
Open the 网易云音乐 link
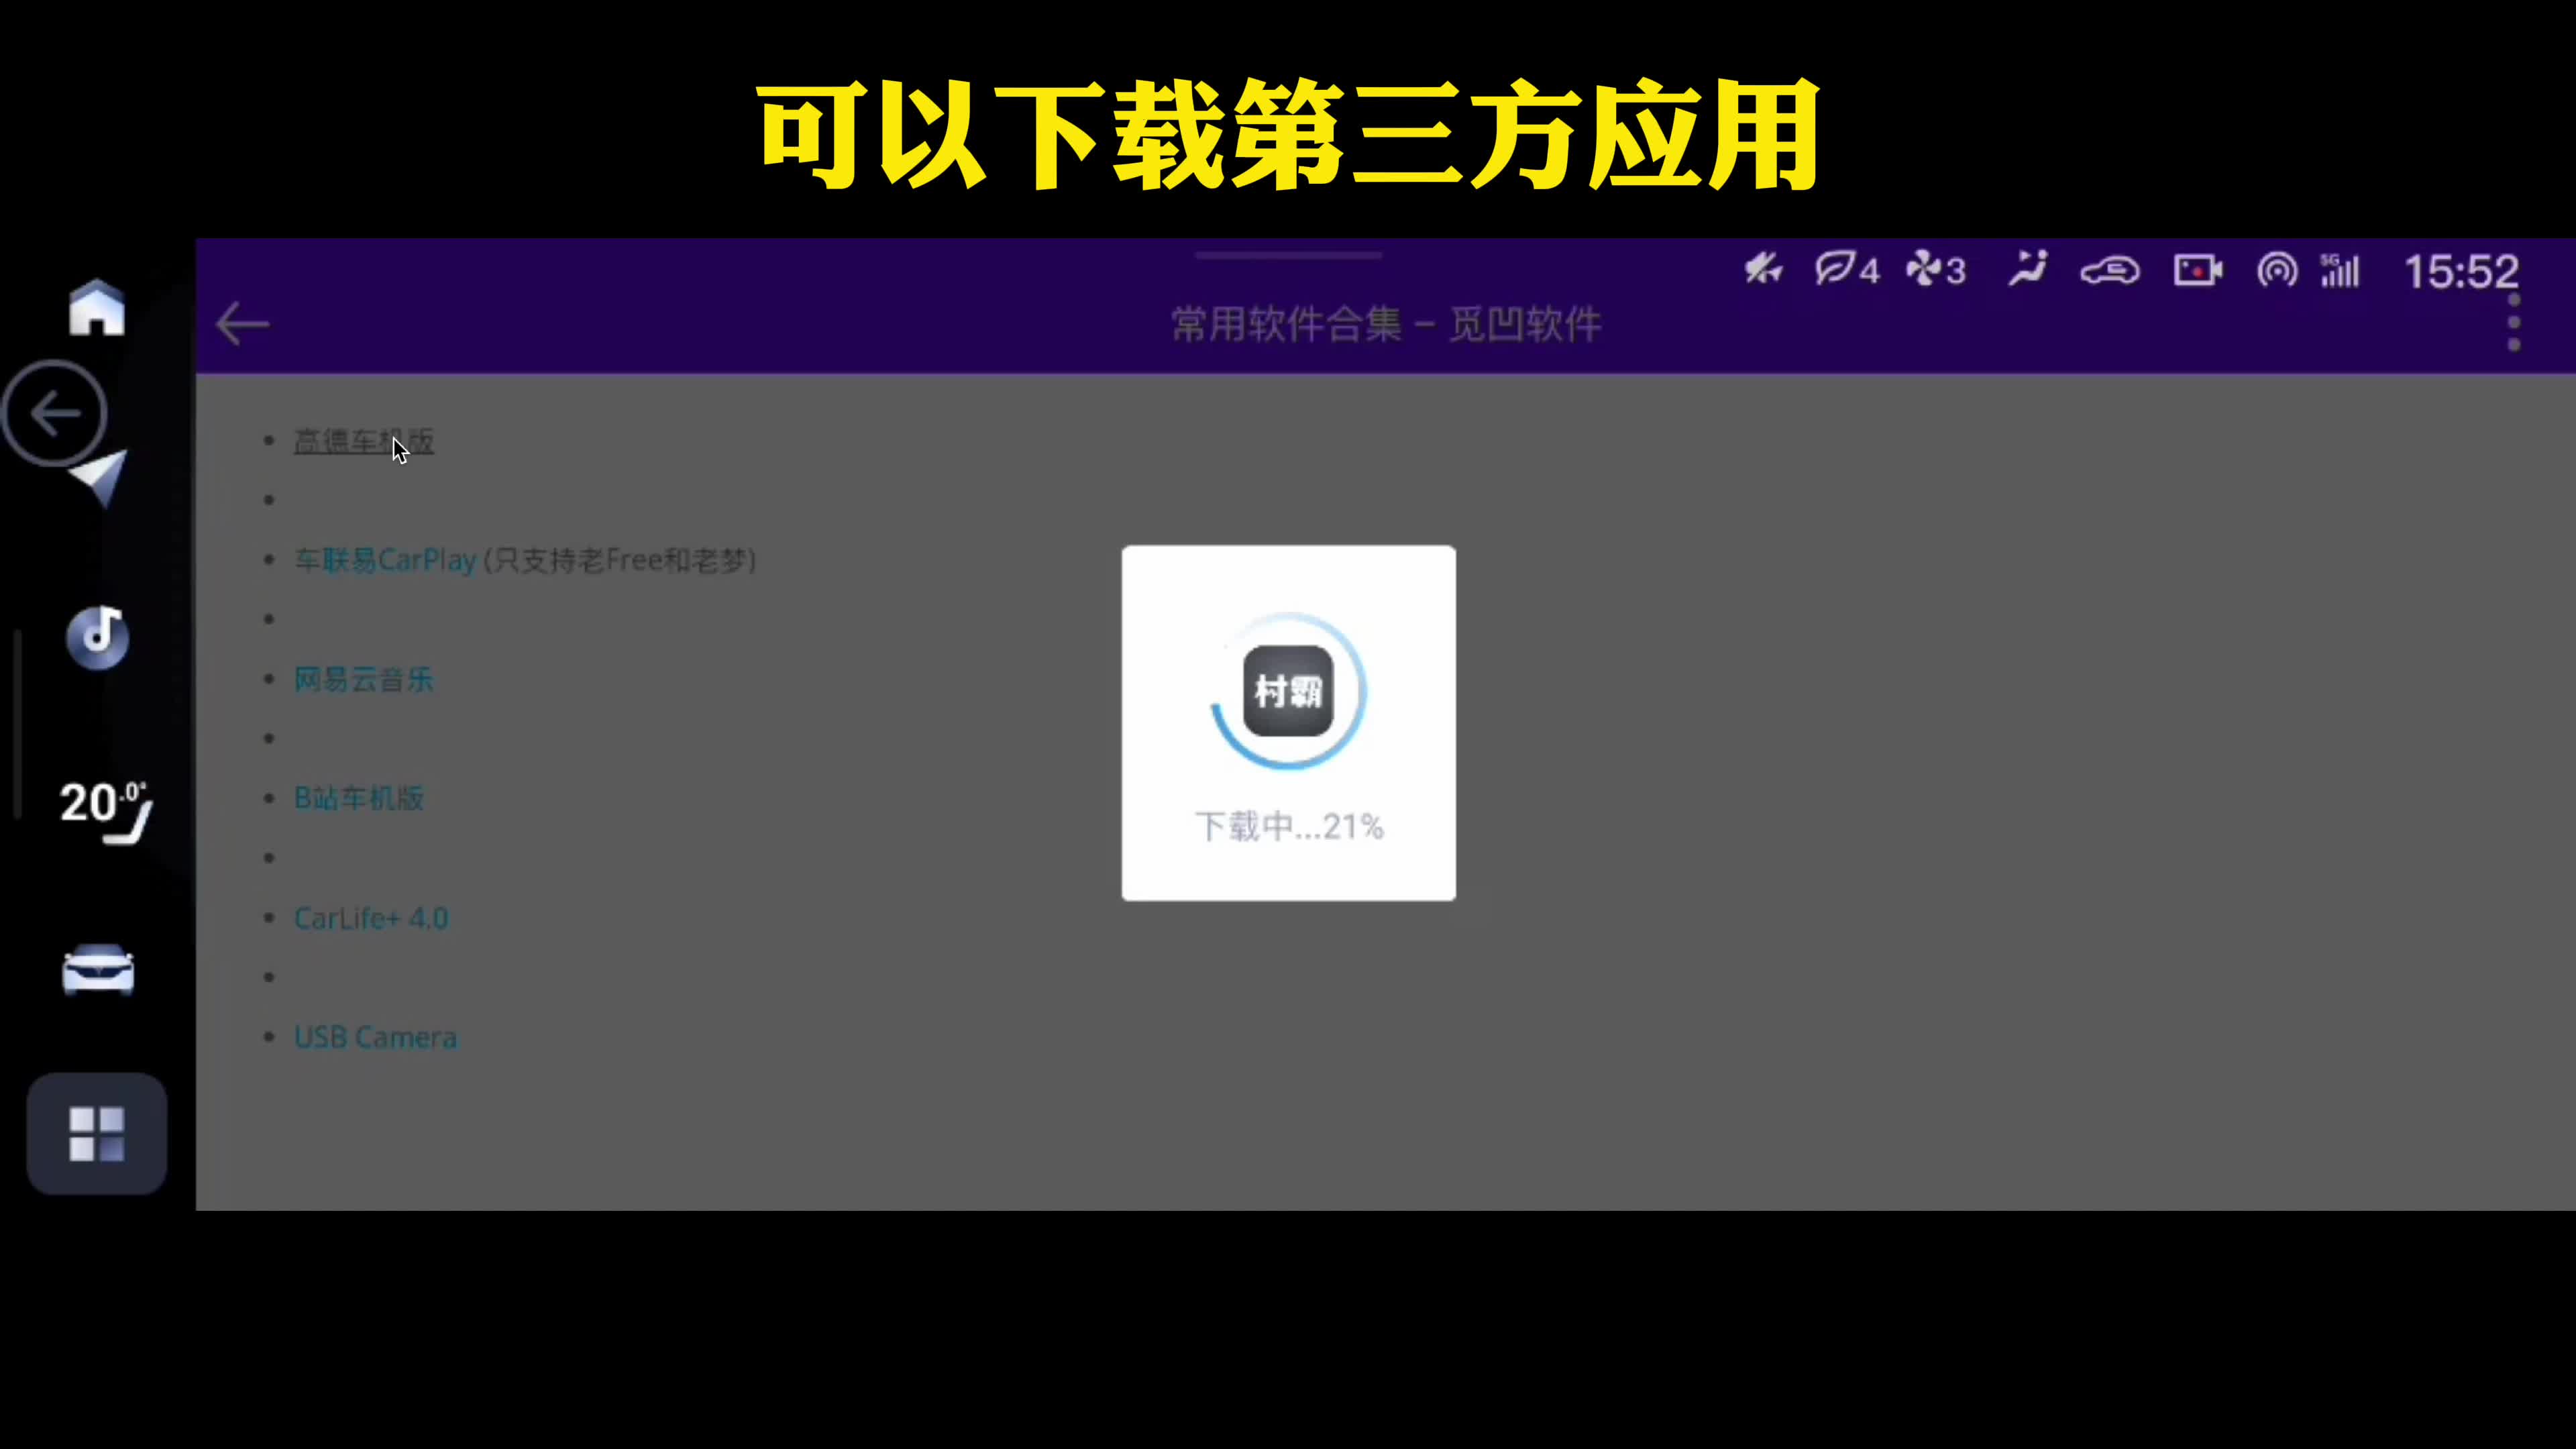[x=363, y=680]
